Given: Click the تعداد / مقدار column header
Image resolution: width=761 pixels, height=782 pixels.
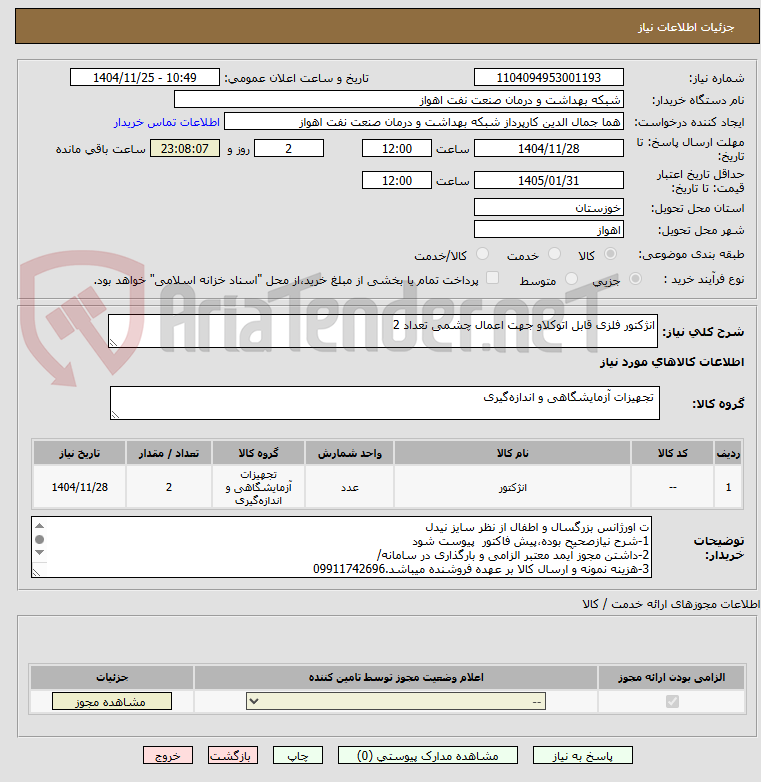Looking at the screenshot, I should [x=169, y=453].
